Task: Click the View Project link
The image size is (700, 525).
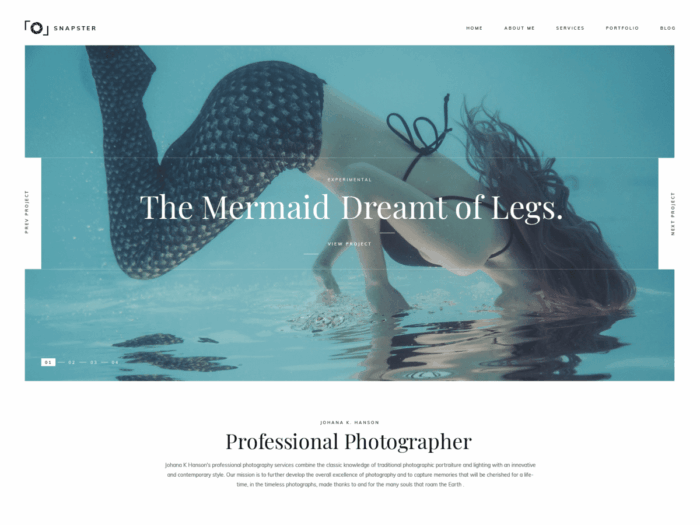Action: [x=350, y=244]
